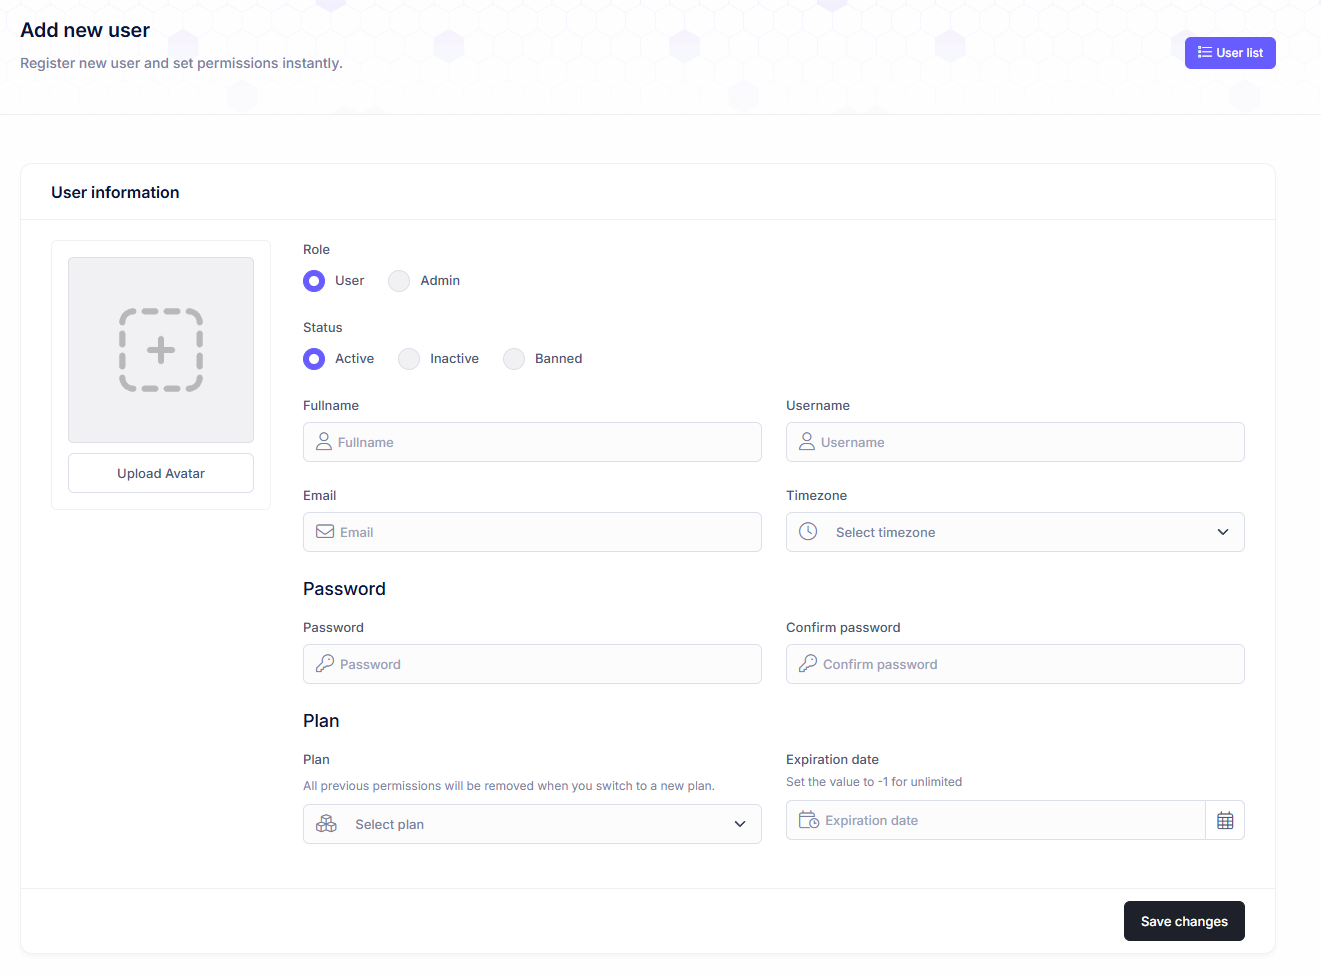Select the Admin role radio button
1321x975 pixels.
[399, 281]
